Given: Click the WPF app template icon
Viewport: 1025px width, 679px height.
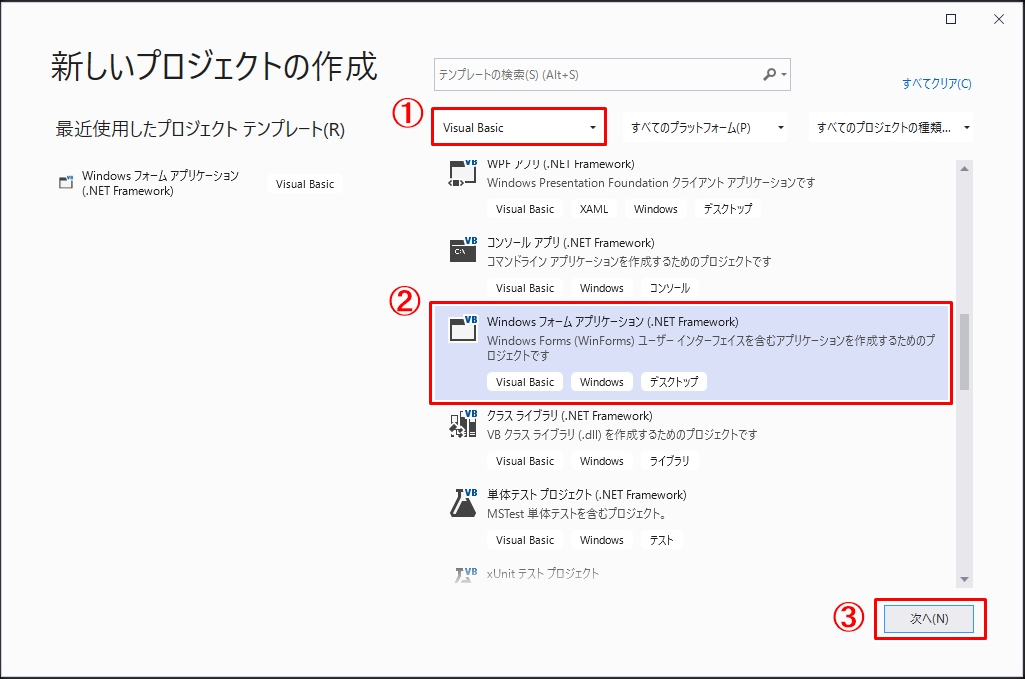Looking at the screenshot, I should [463, 173].
